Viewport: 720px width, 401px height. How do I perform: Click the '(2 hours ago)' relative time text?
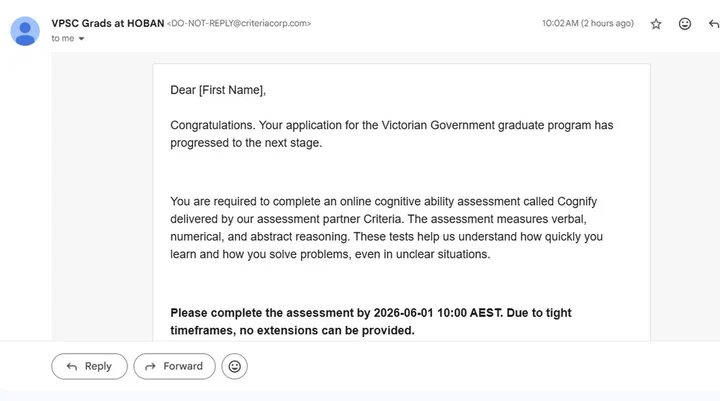click(608, 23)
